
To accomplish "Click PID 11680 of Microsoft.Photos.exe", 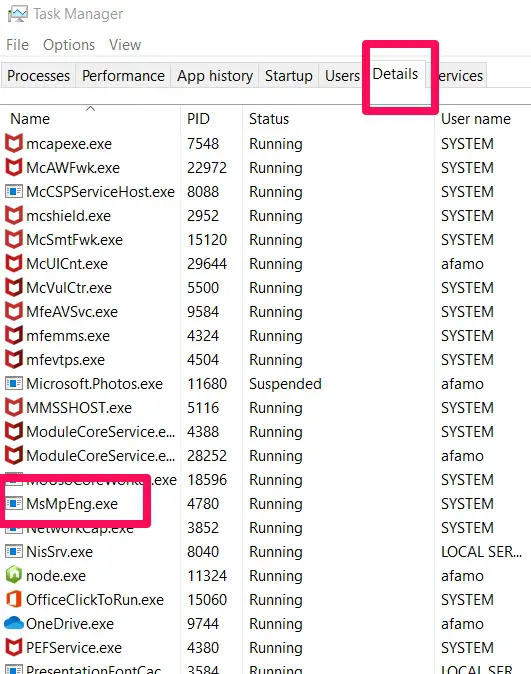I will coord(207,383).
